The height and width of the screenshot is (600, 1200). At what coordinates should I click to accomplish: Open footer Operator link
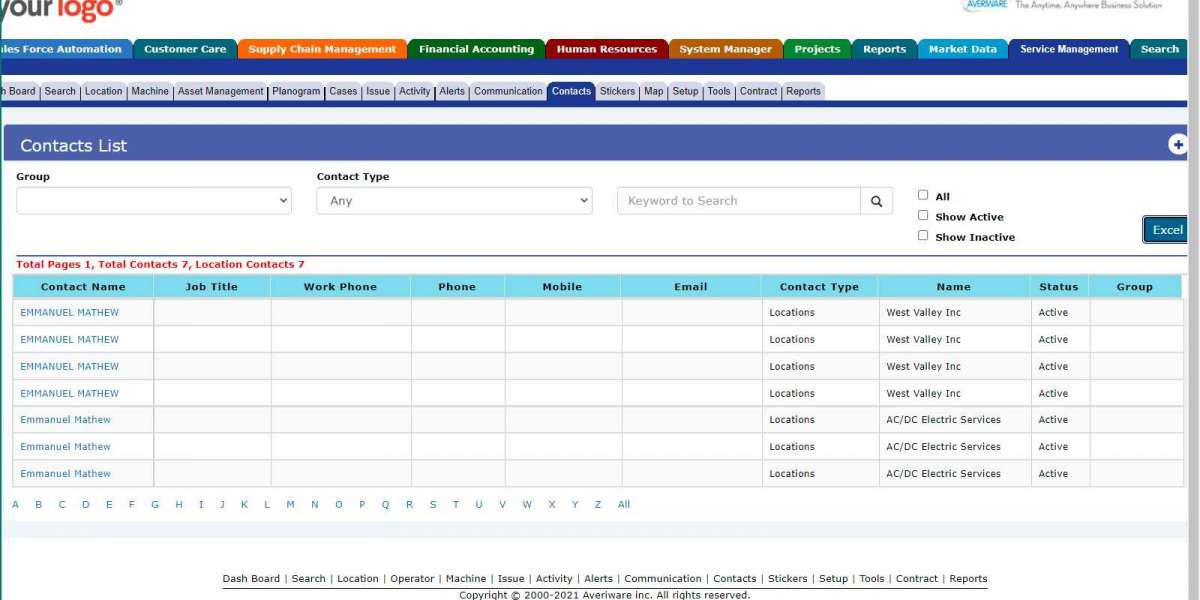pos(412,579)
